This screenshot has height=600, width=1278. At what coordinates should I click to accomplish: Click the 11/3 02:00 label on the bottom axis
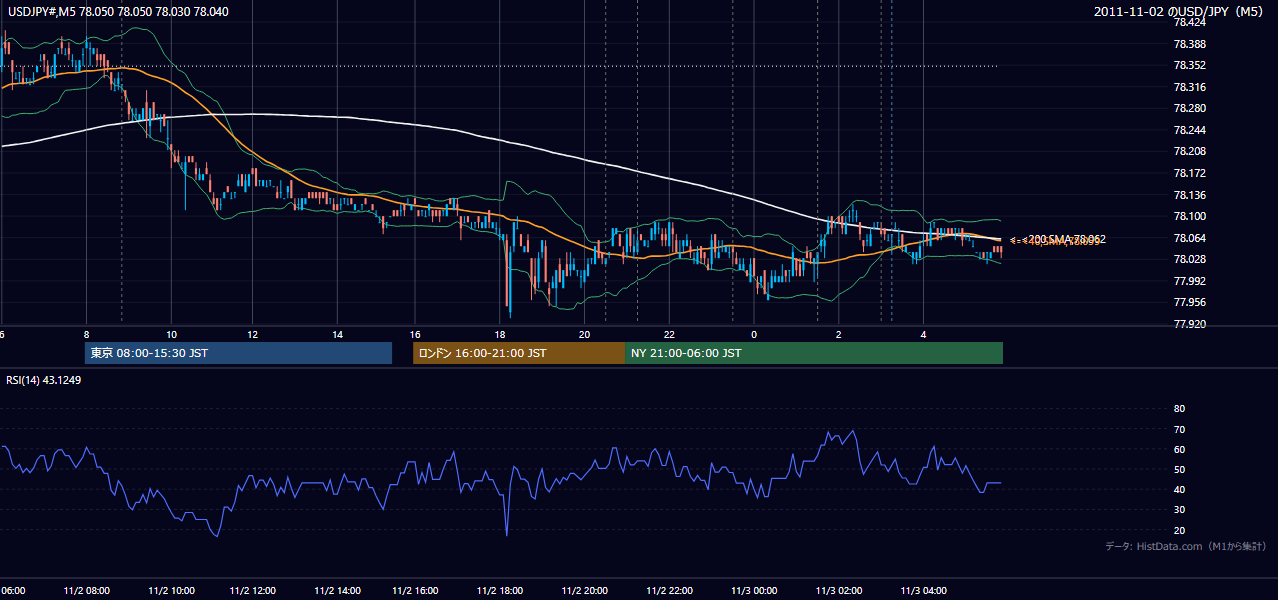point(839,591)
